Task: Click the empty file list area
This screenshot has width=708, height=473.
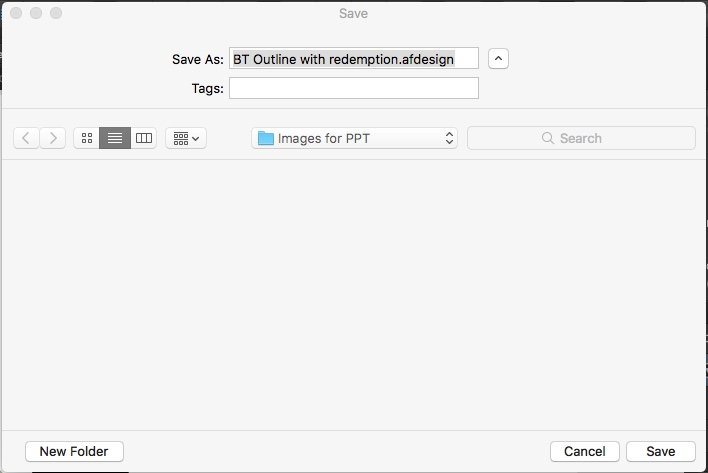Action: [x=354, y=295]
